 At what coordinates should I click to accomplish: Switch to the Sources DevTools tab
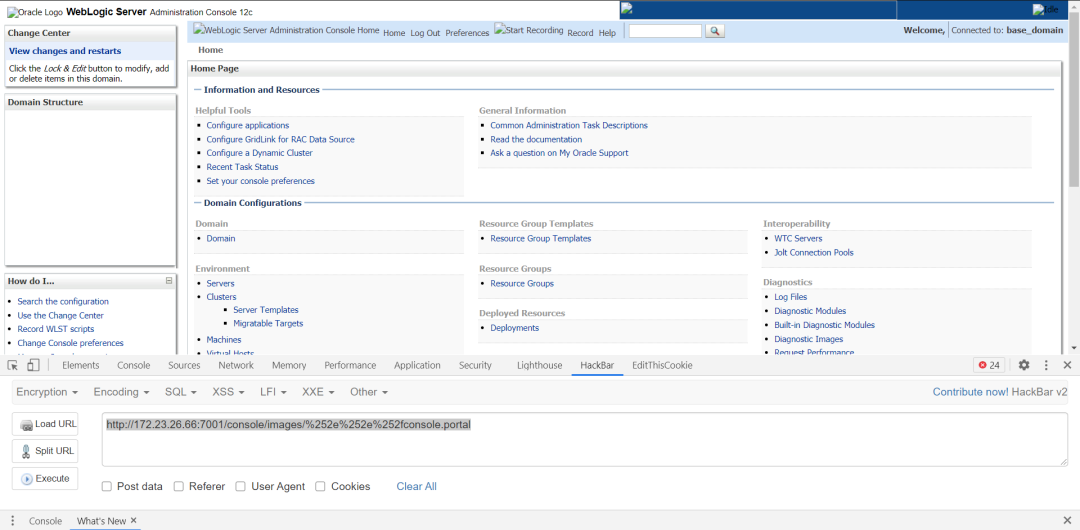point(184,365)
